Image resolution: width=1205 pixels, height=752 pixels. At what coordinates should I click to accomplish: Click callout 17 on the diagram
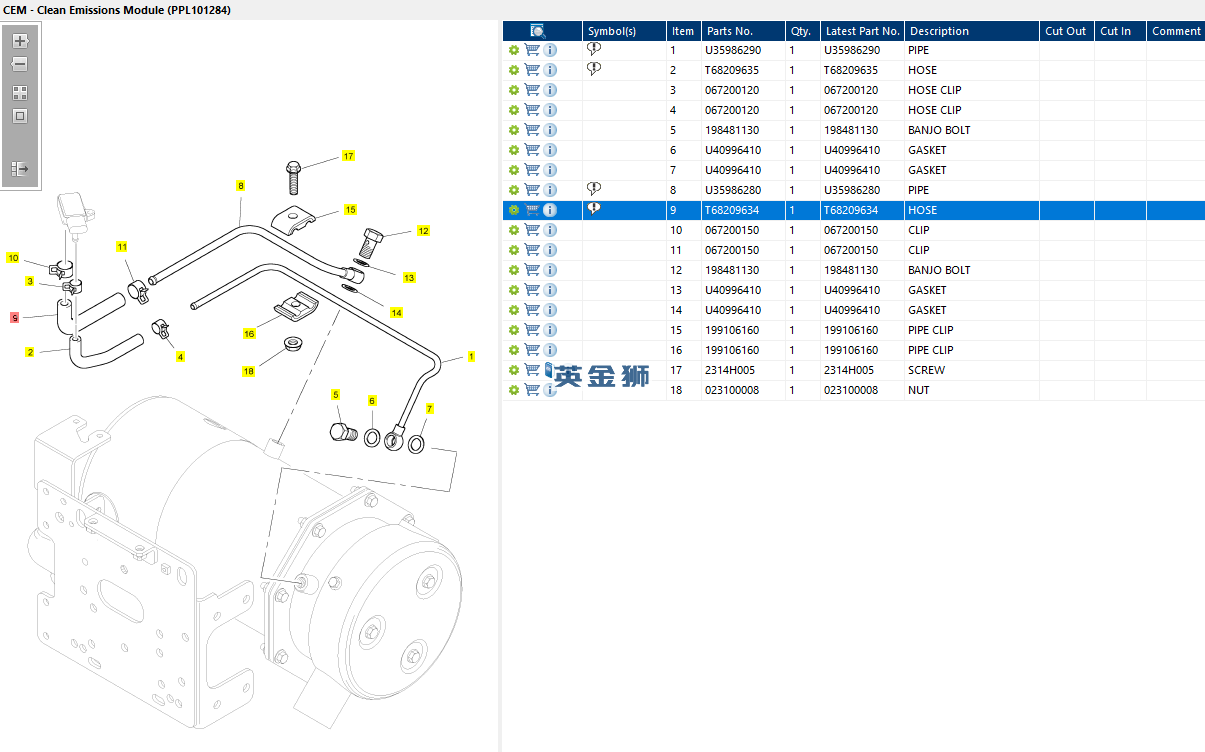coord(348,156)
